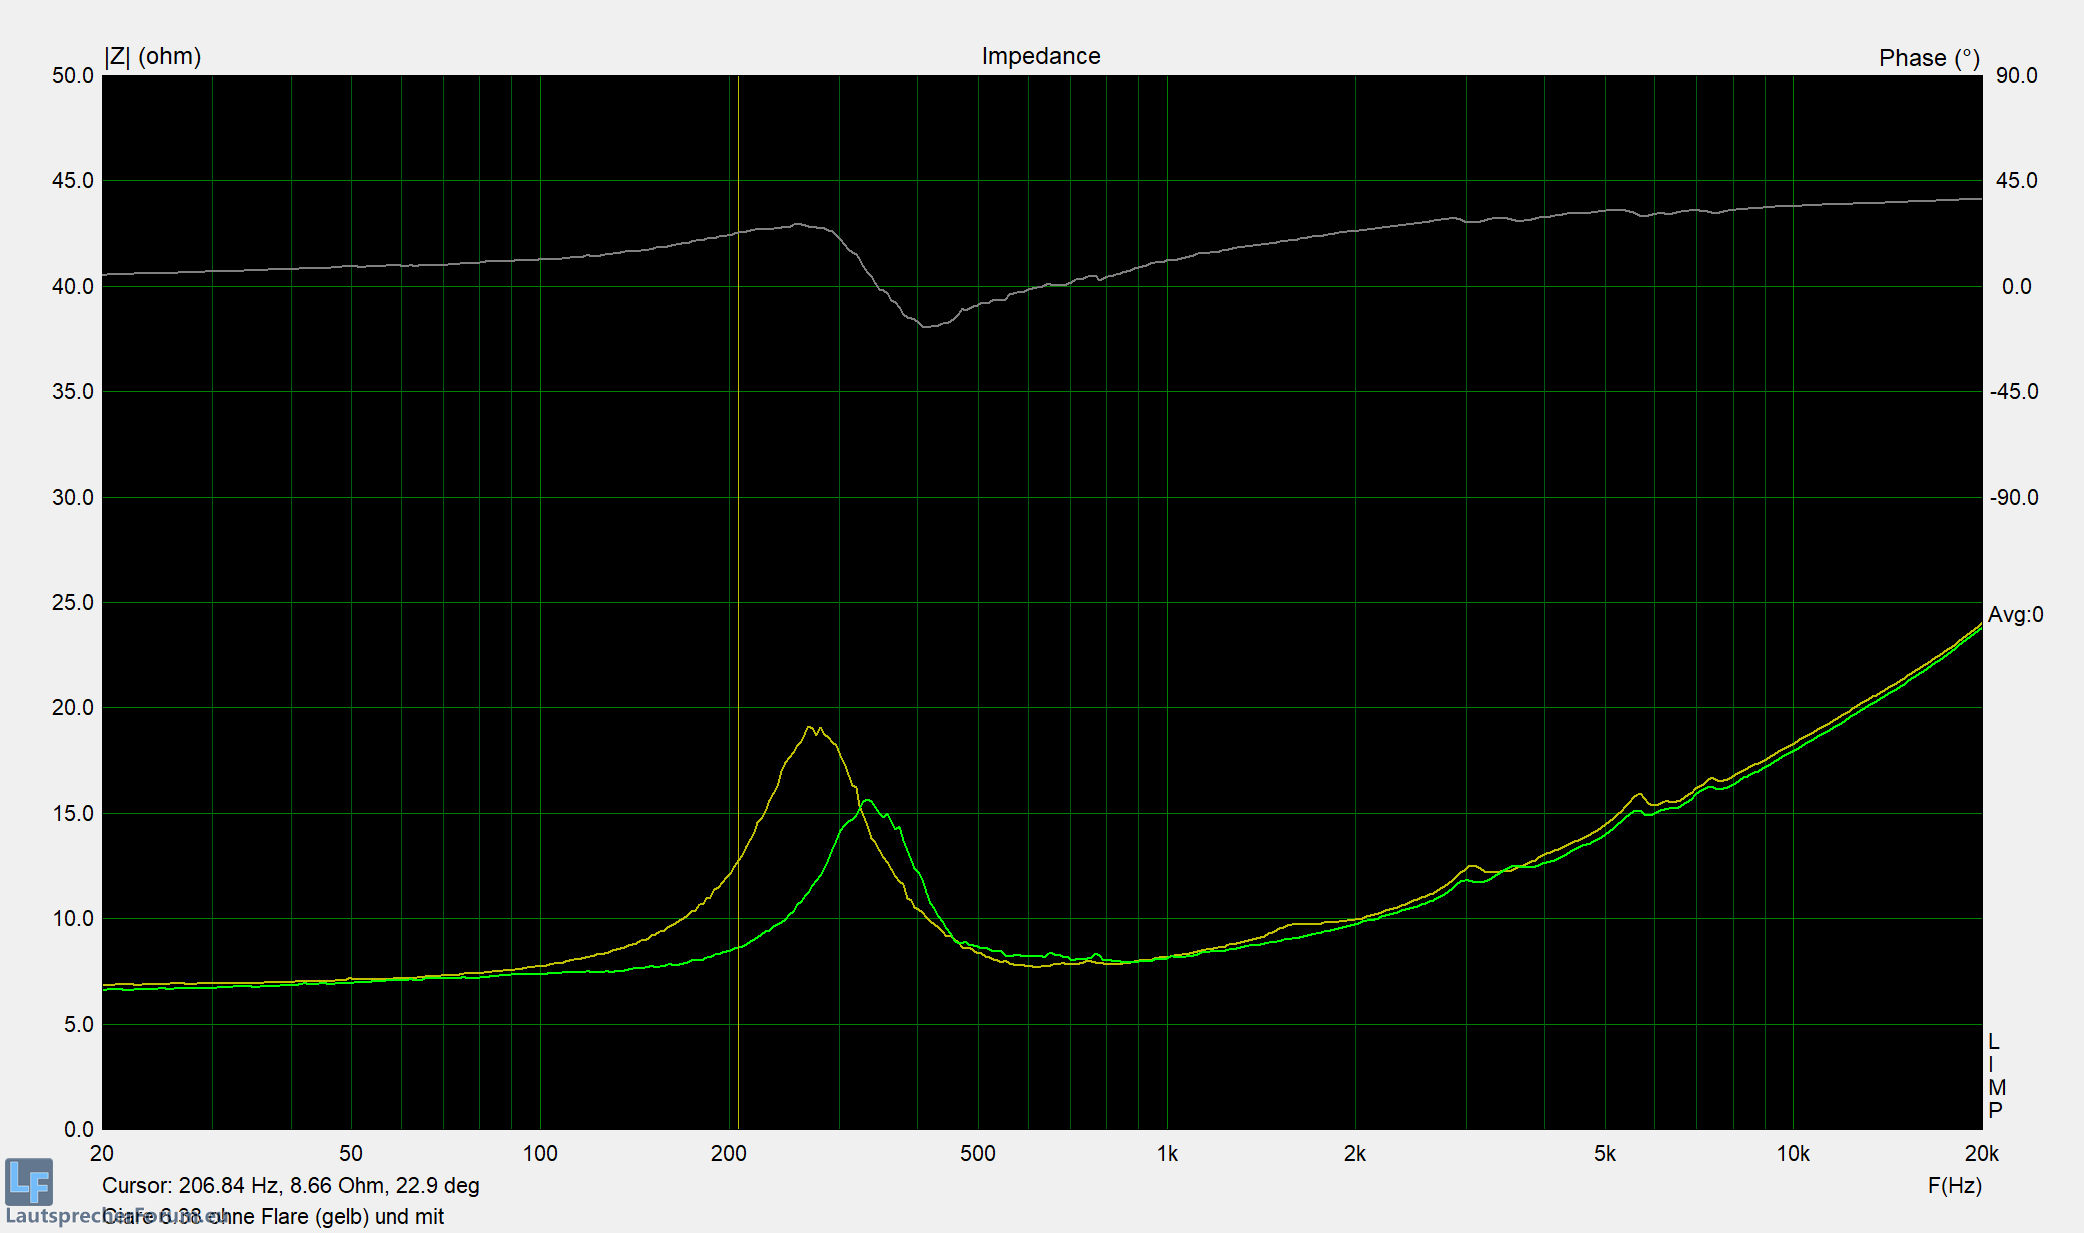
Task: Click the vertical LIMP label
Action: [x=1995, y=1076]
